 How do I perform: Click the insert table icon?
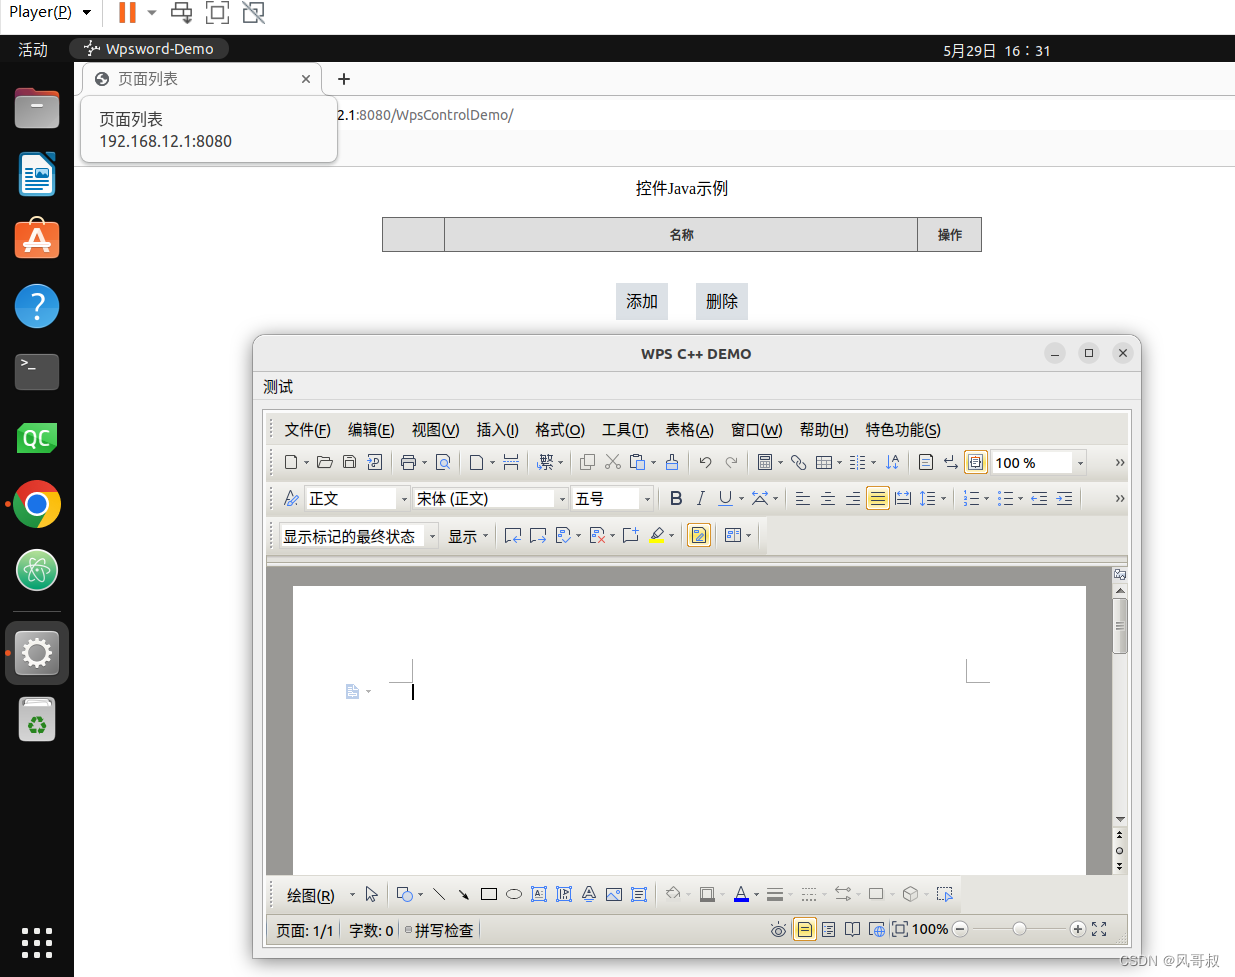[x=824, y=462]
